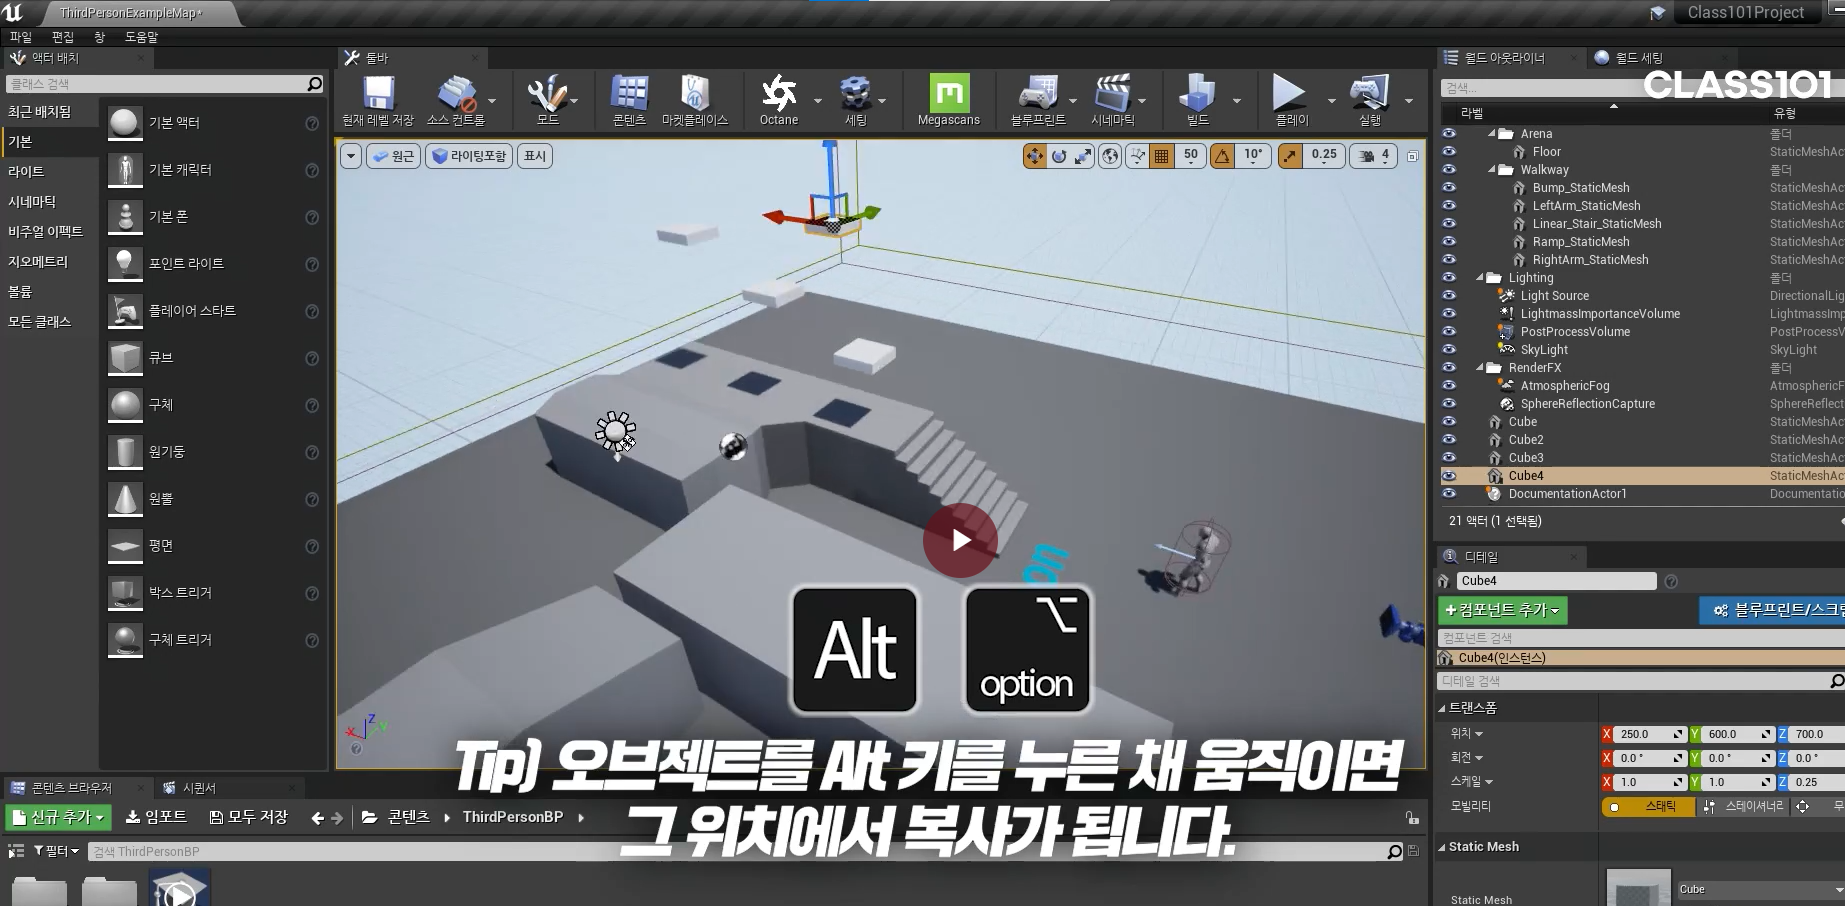Image resolution: width=1845 pixels, height=906 pixels.
Task: Select the Point Light icon in Place Actors
Action: pos(125,264)
